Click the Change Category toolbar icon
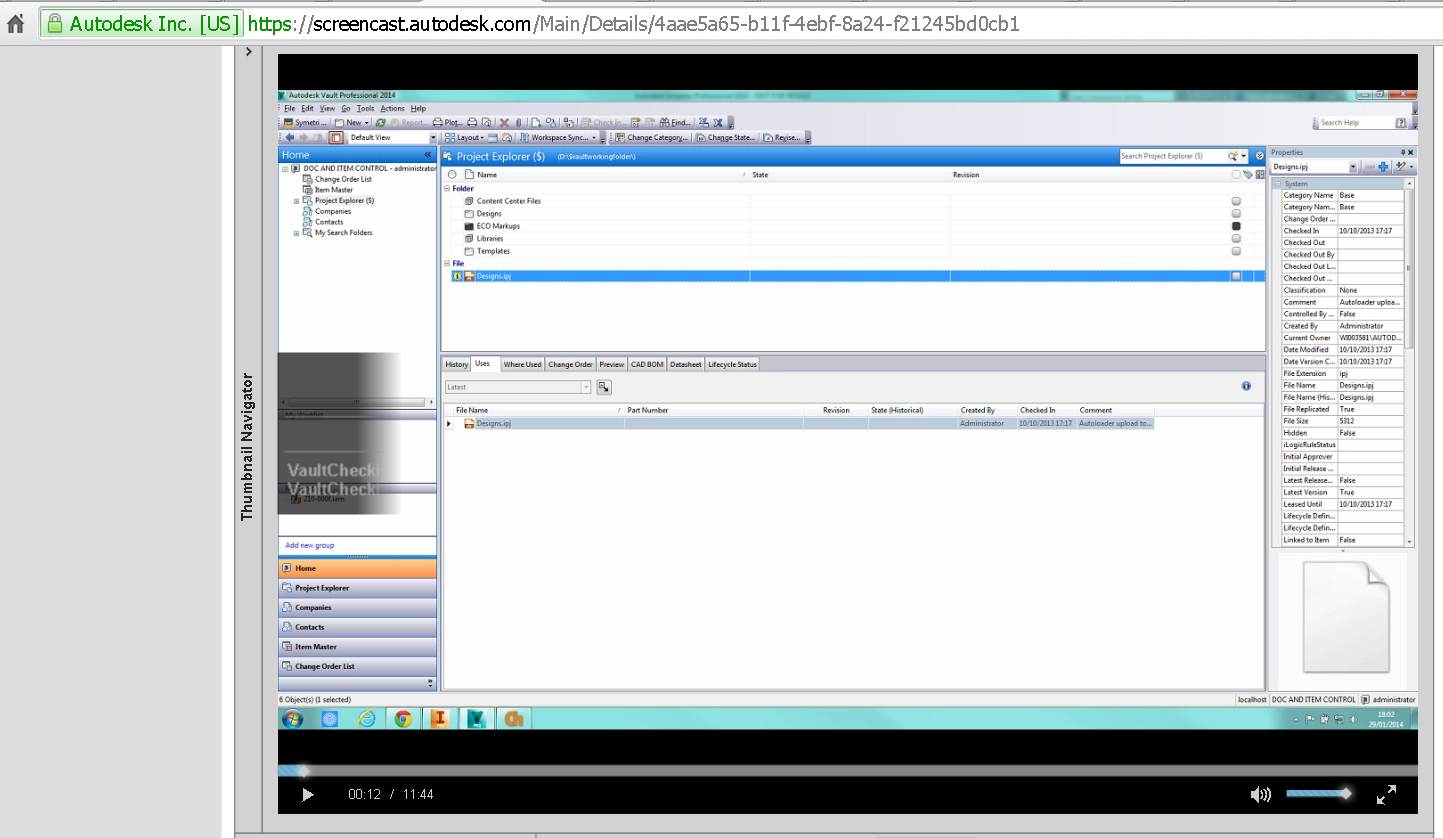 (655, 137)
